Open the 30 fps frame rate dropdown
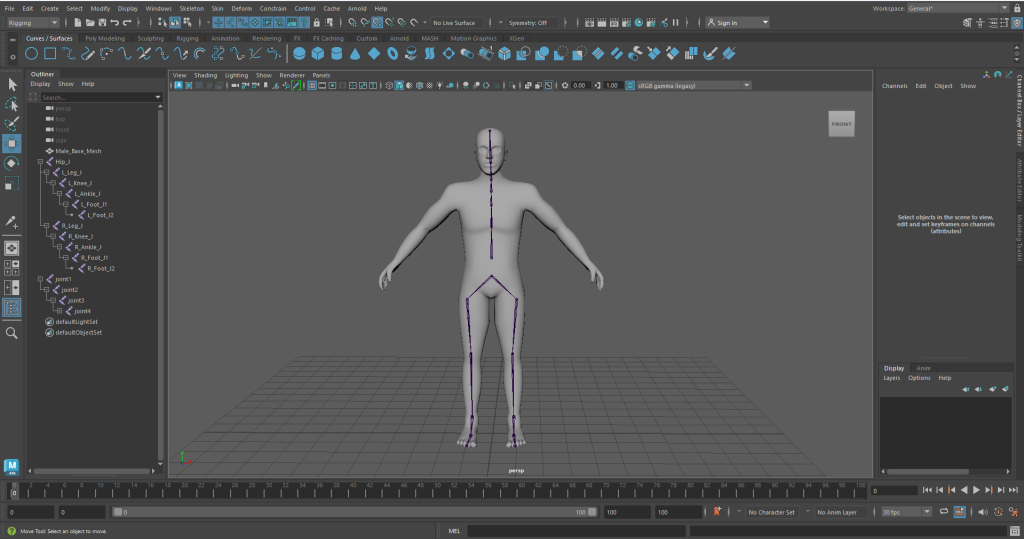The height and width of the screenshot is (539, 1024). pos(905,512)
